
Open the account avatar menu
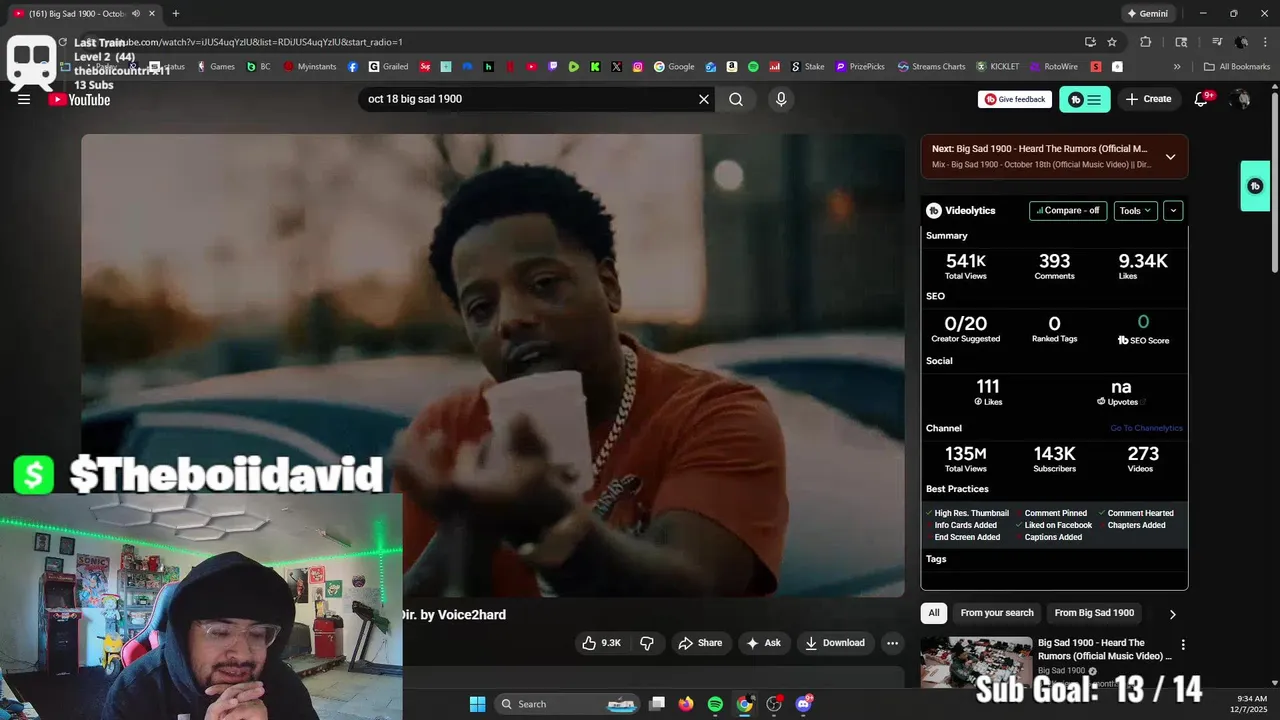coord(1241,99)
